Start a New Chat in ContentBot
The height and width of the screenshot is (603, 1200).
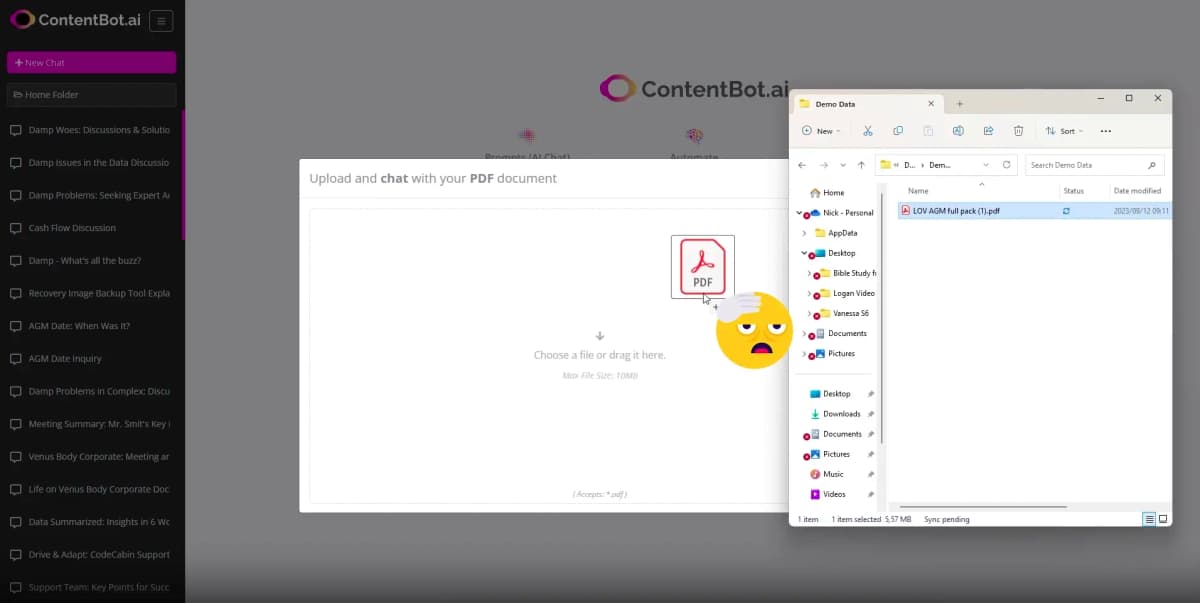click(91, 62)
